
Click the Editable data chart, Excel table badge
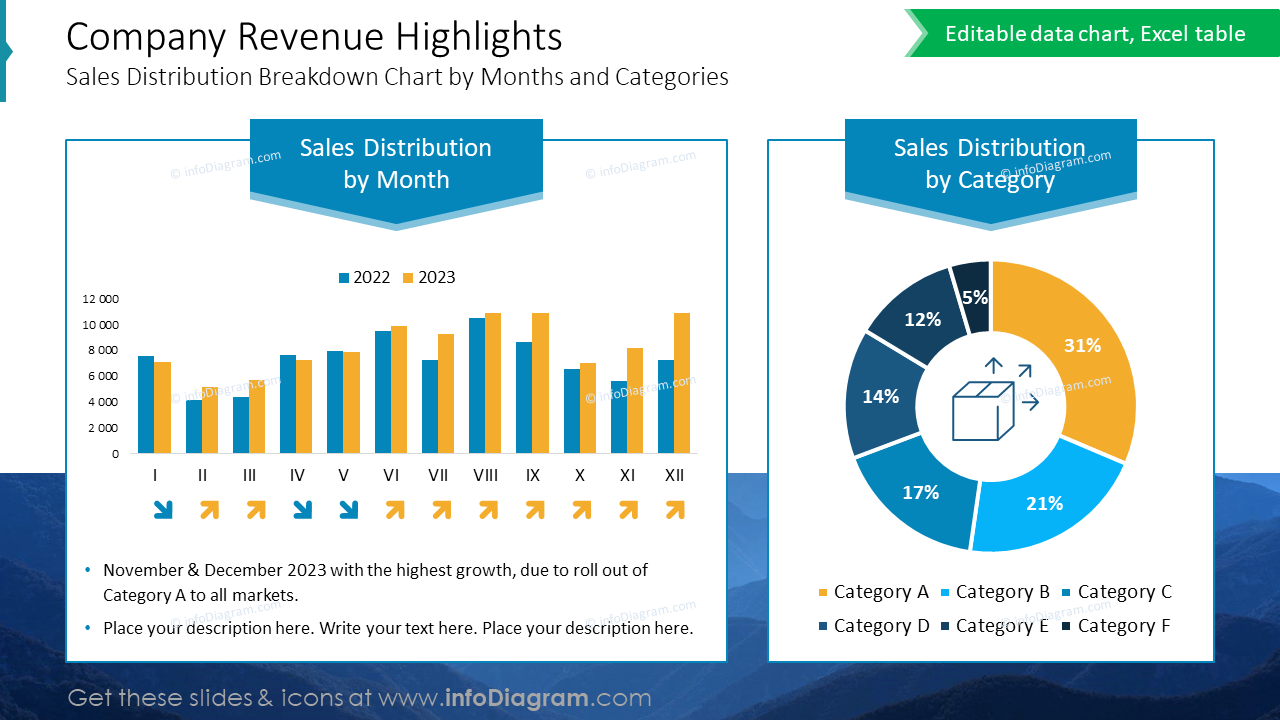tap(1096, 33)
